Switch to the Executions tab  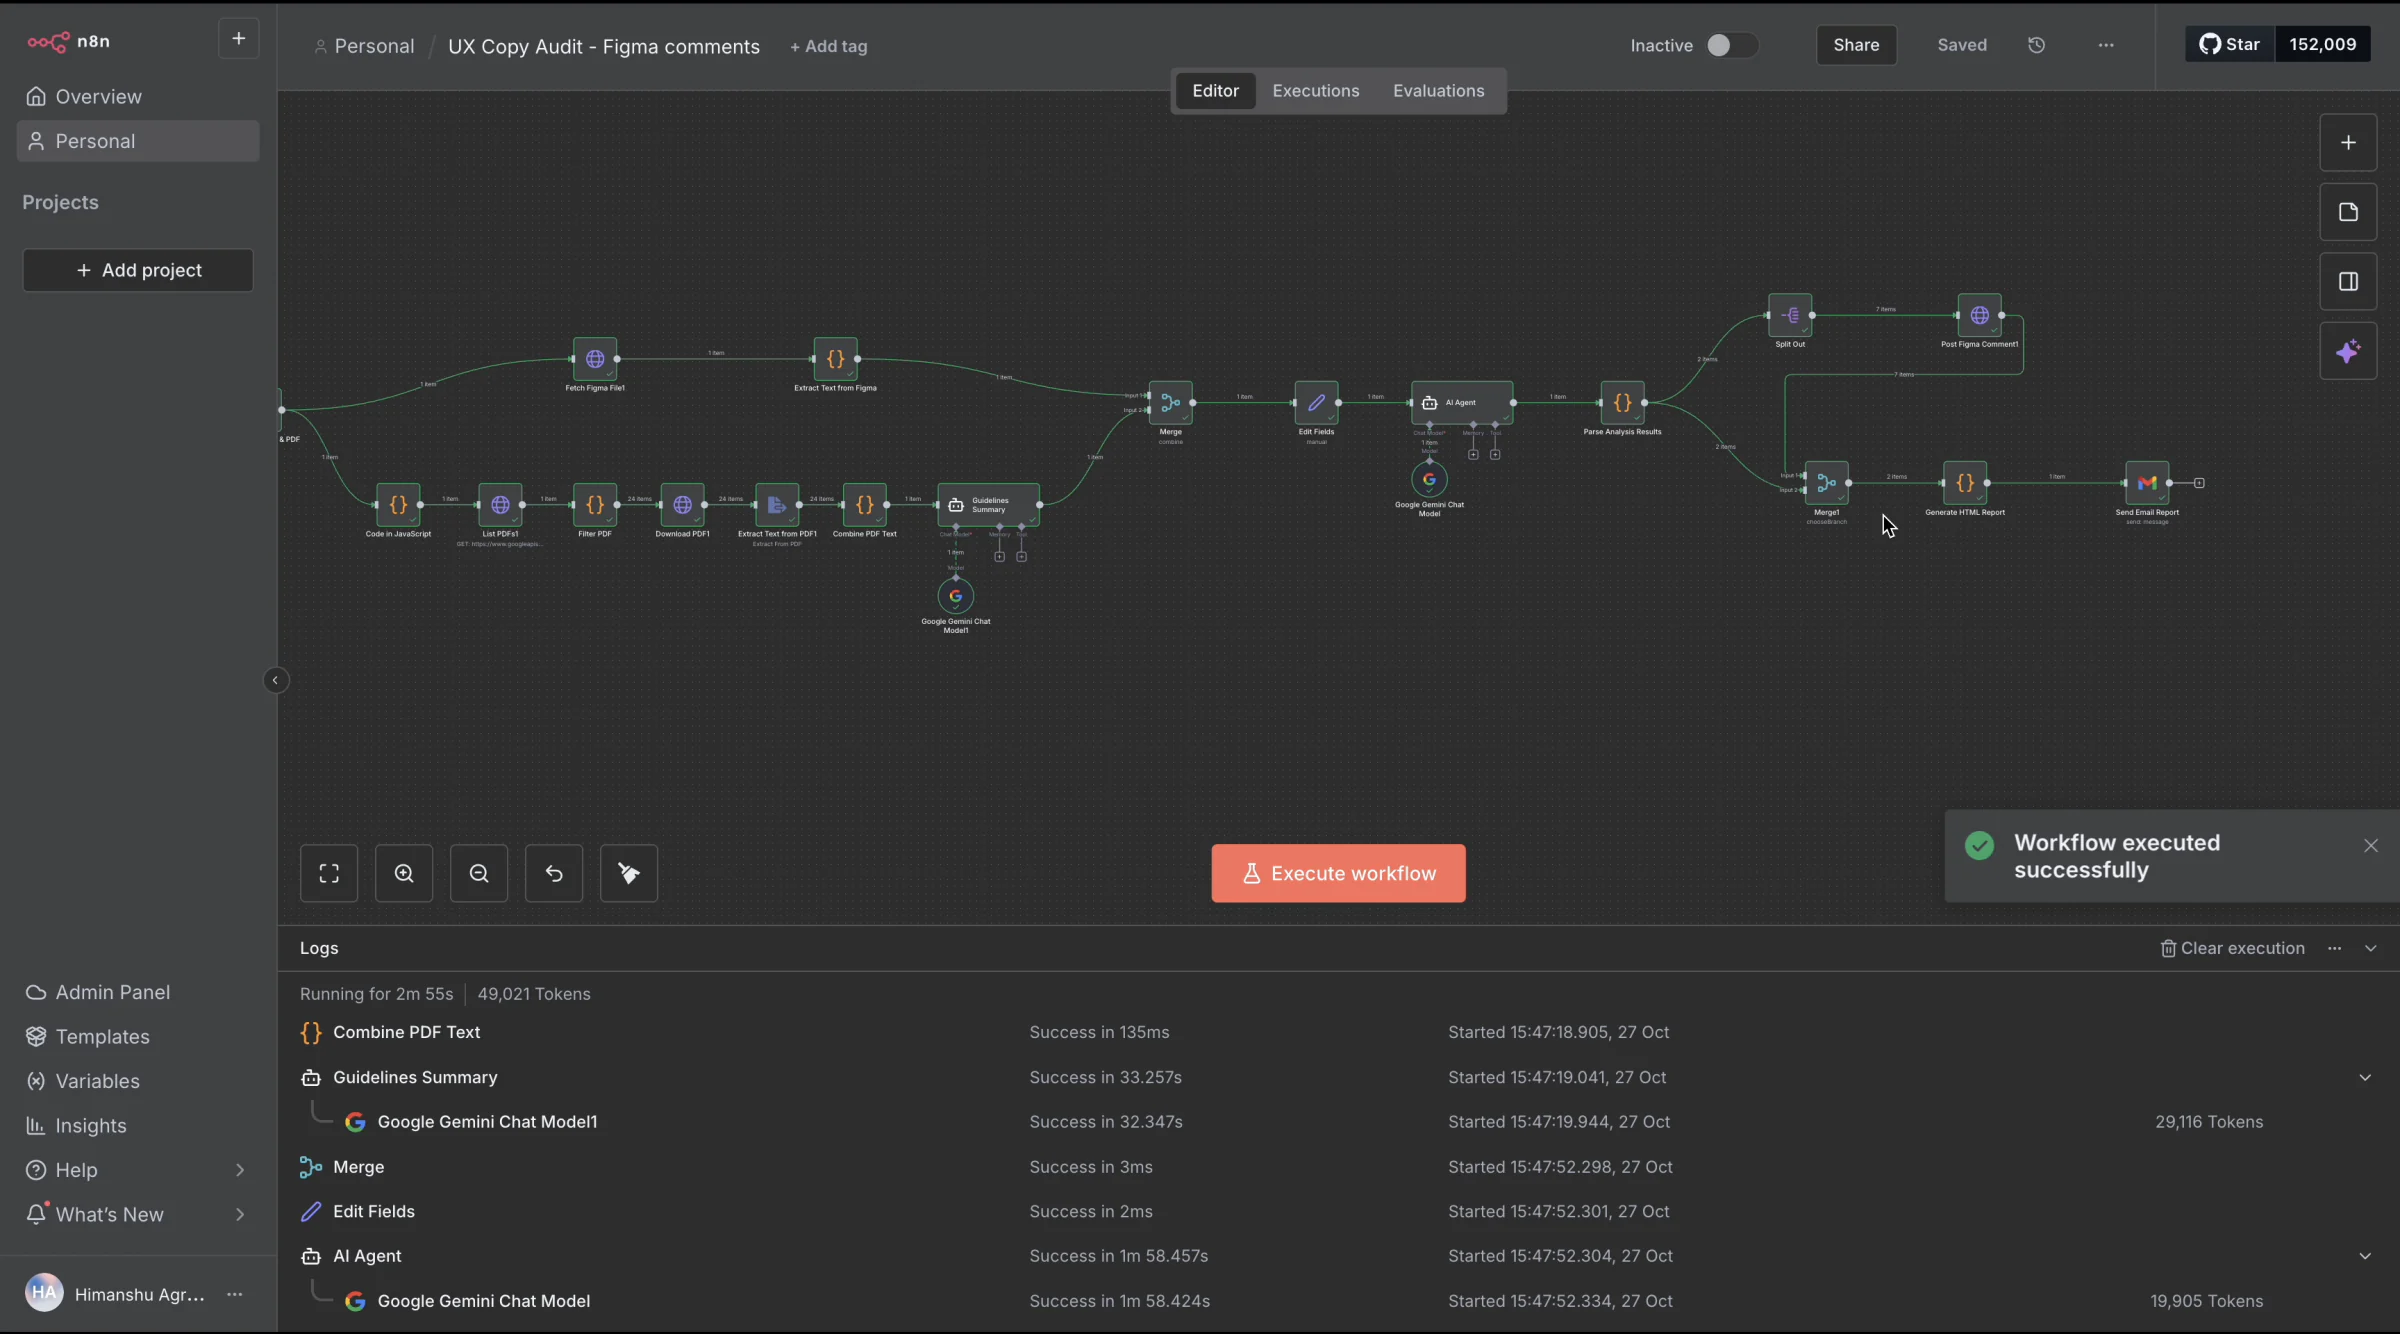tap(1315, 91)
